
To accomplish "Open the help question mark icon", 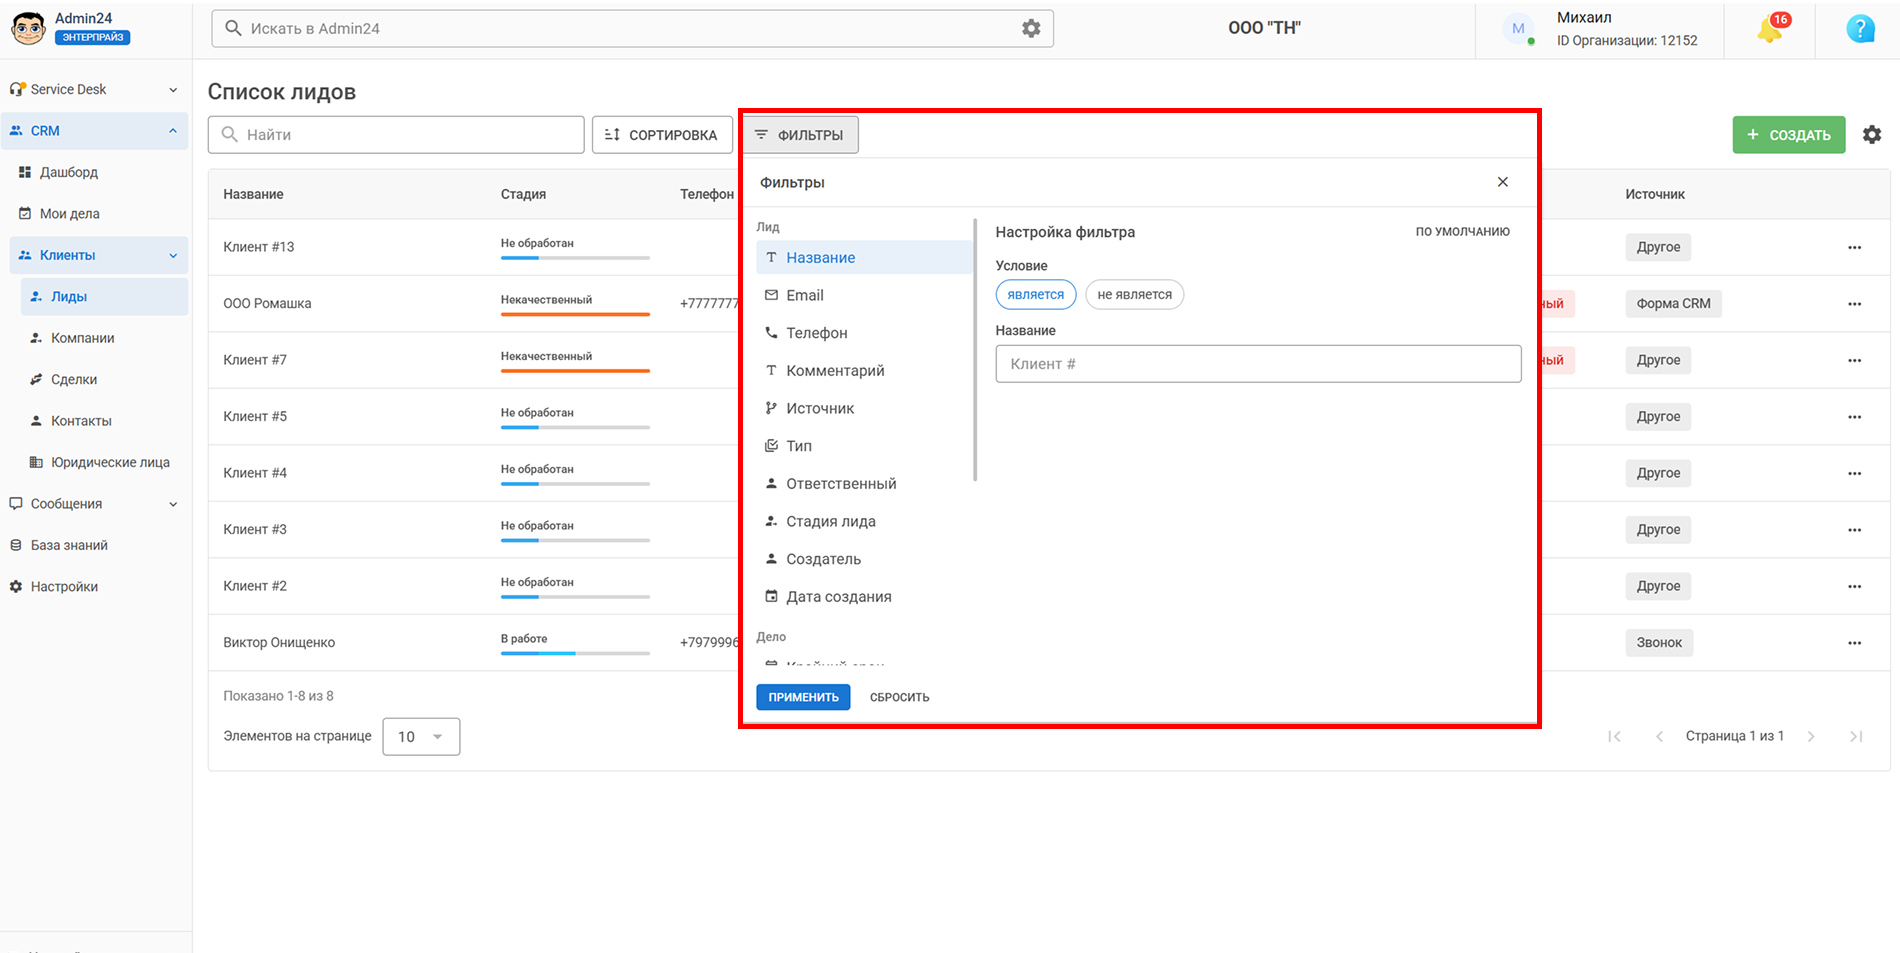I will pos(1860,29).
